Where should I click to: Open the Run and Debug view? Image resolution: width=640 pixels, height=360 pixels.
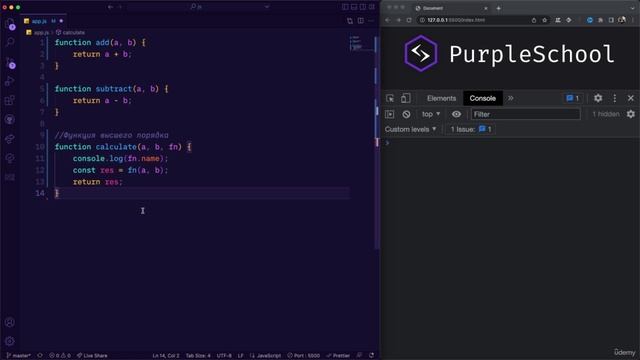tap(10, 81)
